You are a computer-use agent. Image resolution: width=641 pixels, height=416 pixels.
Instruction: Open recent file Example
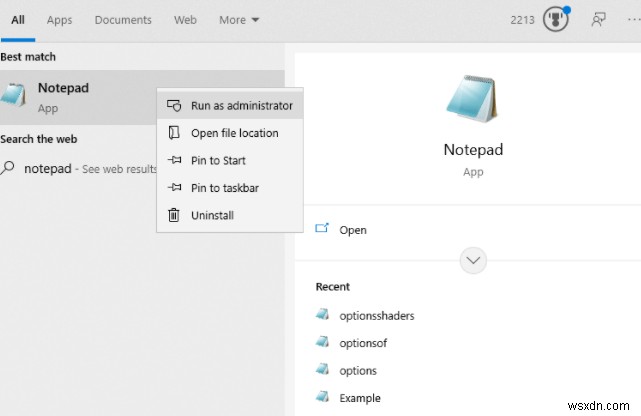pos(360,398)
